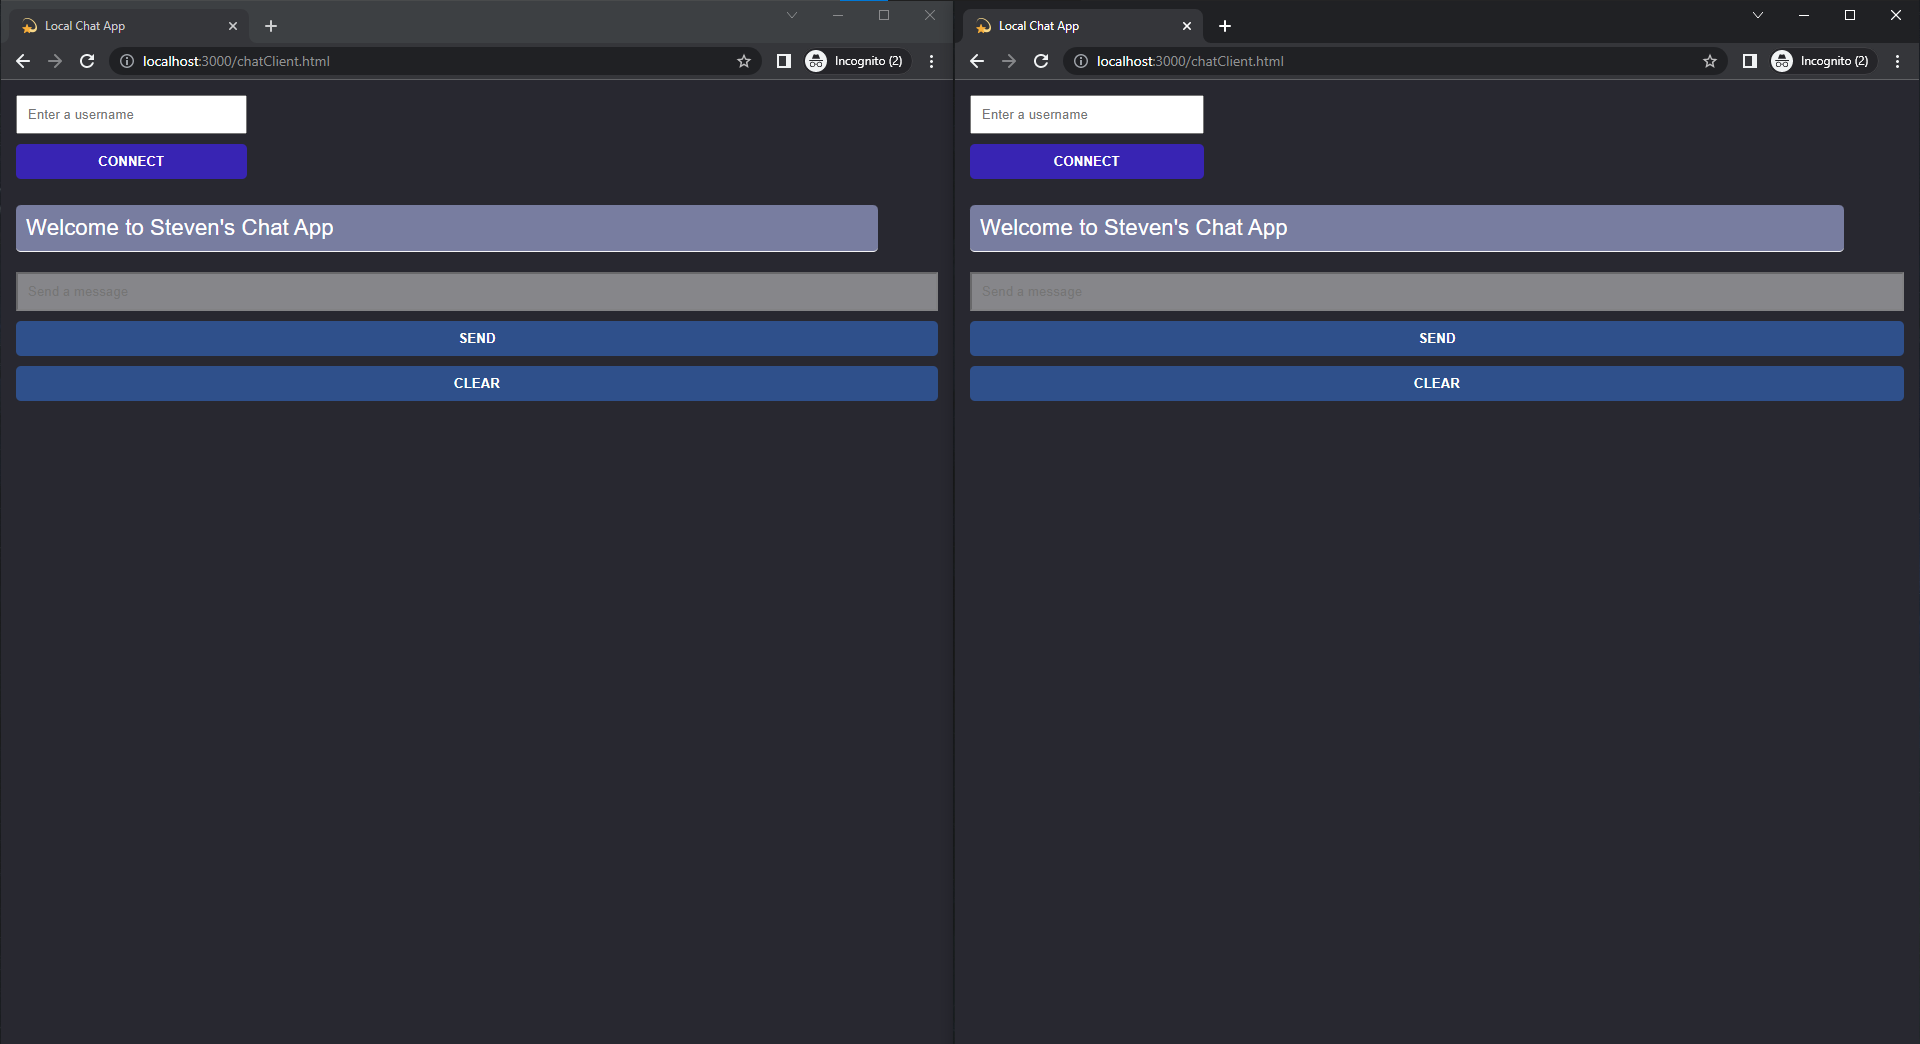Open the three-dot Chrome menu in the right window
Viewport: 1920px width, 1044px height.
click(1897, 61)
